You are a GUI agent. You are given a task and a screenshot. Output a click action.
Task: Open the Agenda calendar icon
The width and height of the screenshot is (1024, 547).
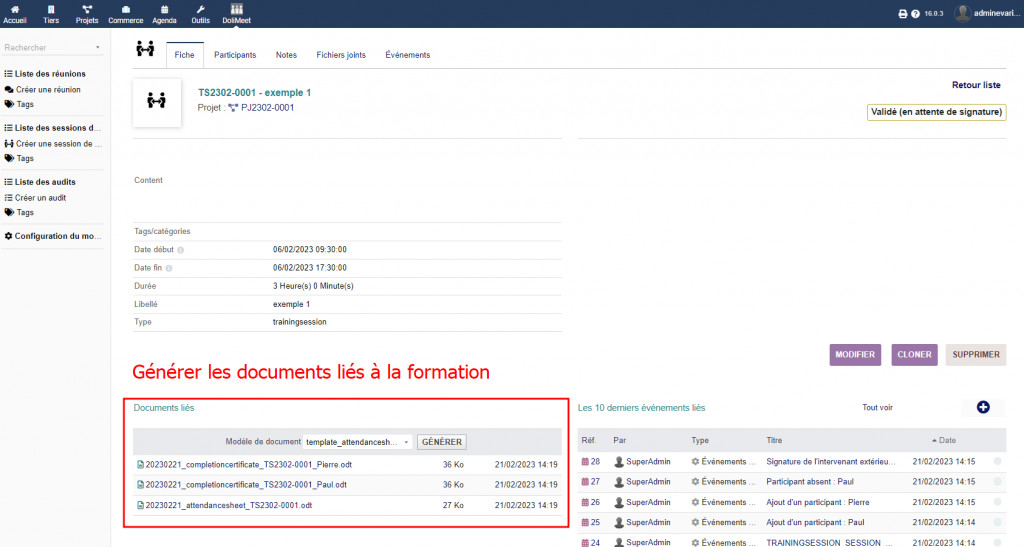point(165,10)
